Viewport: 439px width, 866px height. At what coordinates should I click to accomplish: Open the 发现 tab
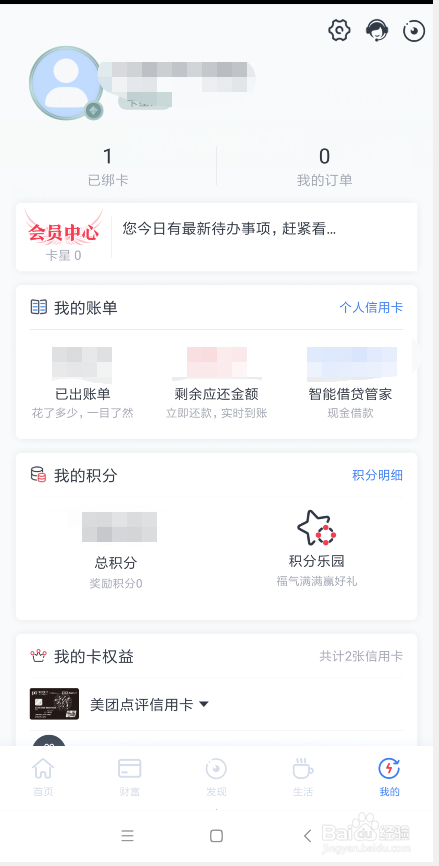point(216,778)
